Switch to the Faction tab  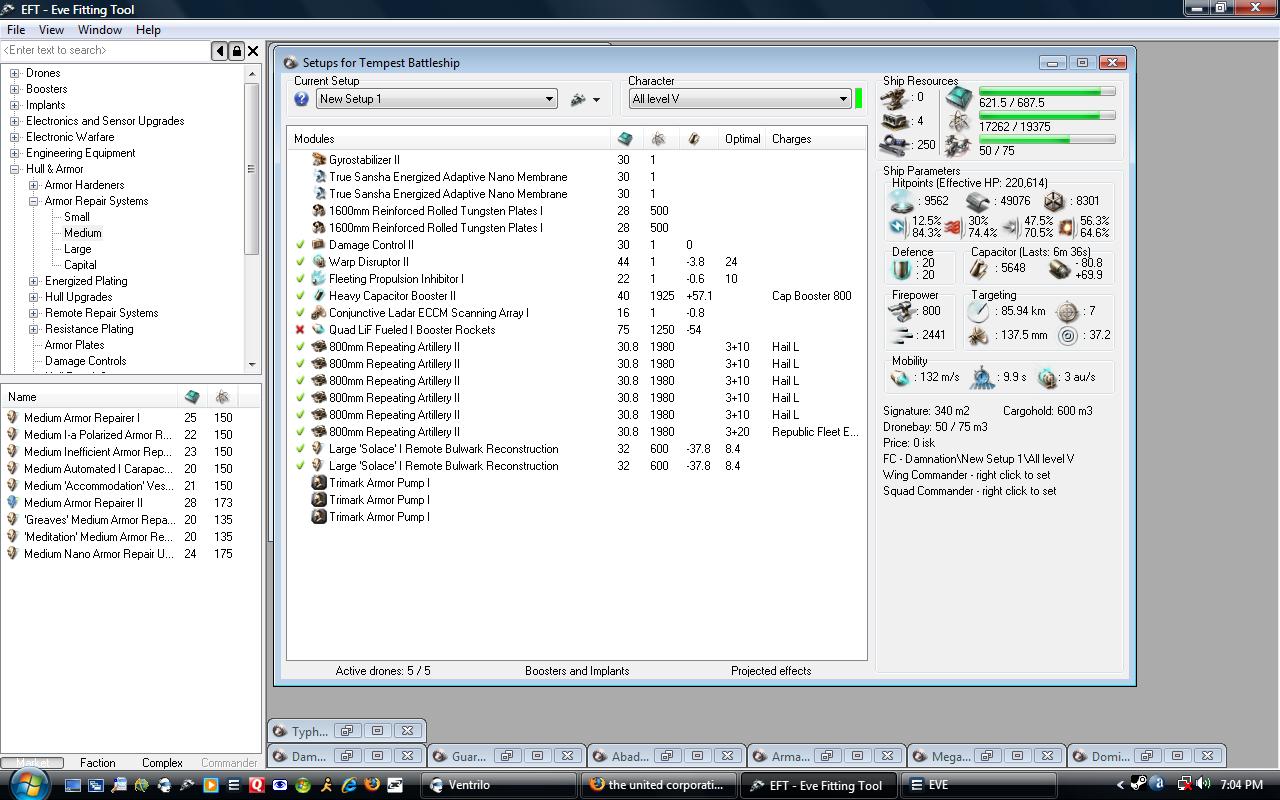(x=97, y=763)
